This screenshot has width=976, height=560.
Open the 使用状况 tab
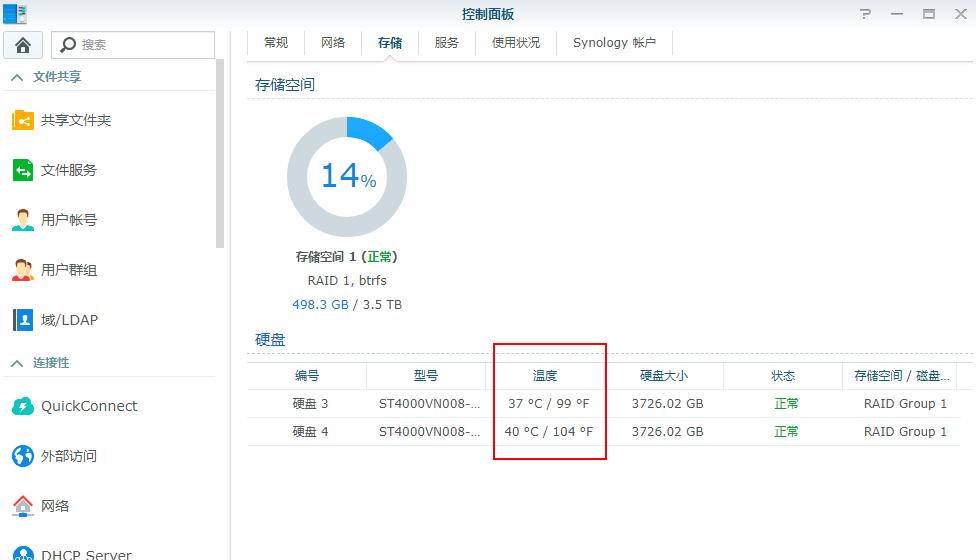coord(515,43)
